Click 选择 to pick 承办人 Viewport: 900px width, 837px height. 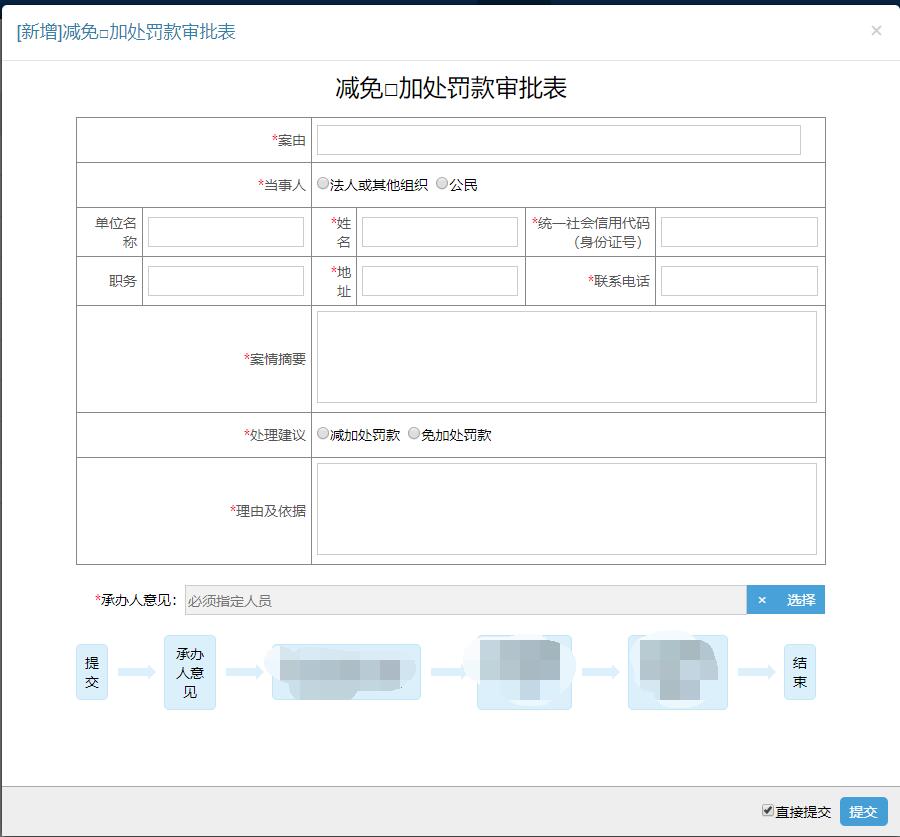(801, 600)
